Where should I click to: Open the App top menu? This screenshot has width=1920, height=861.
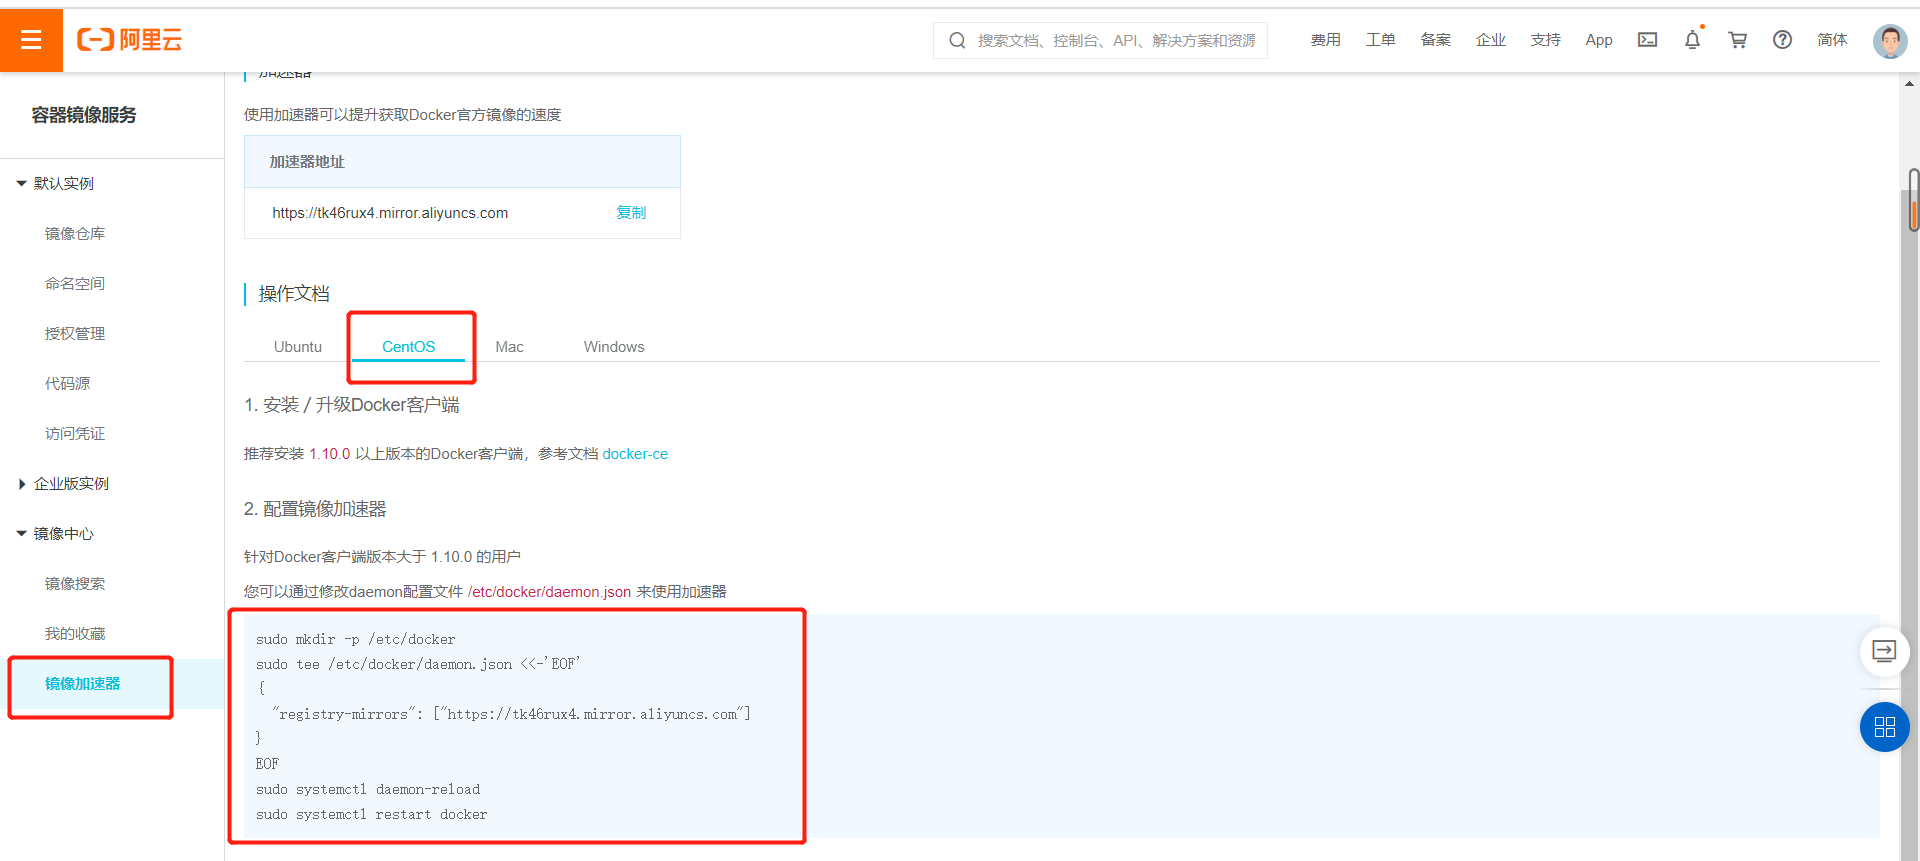tap(1599, 40)
